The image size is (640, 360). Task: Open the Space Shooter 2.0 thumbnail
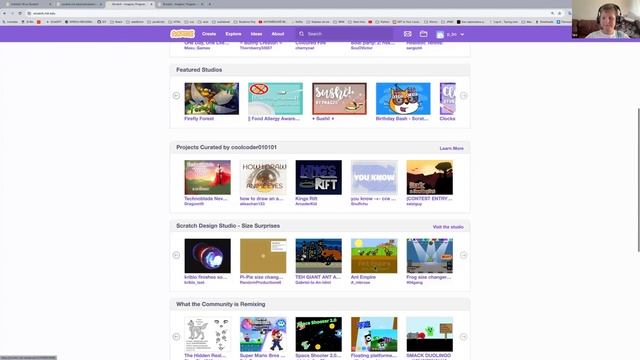coord(318,334)
